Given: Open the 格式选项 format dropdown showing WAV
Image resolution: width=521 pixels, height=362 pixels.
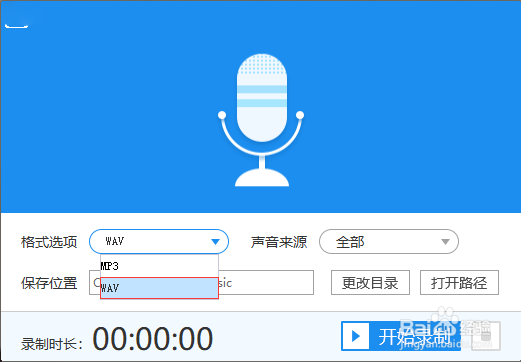Looking at the screenshot, I should click(x=159, y=241).
